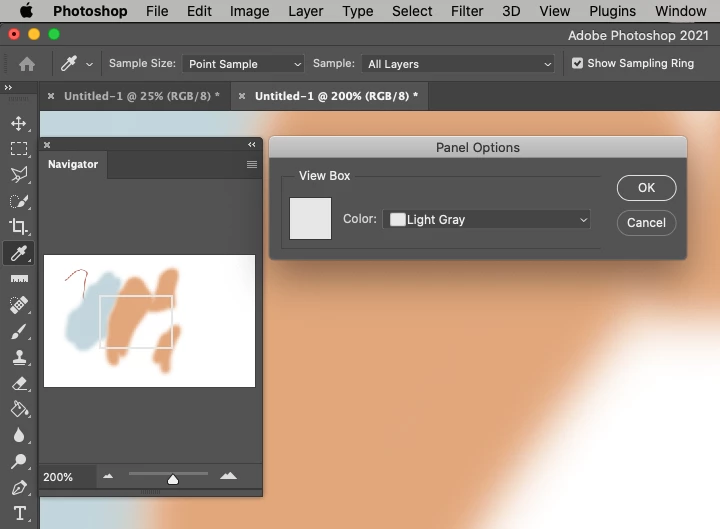The width and height of the screenshot is (720, 529).
Task: Select the Polygonal Lasso tool
Action: pyautogui.click(x=19, y=174)
